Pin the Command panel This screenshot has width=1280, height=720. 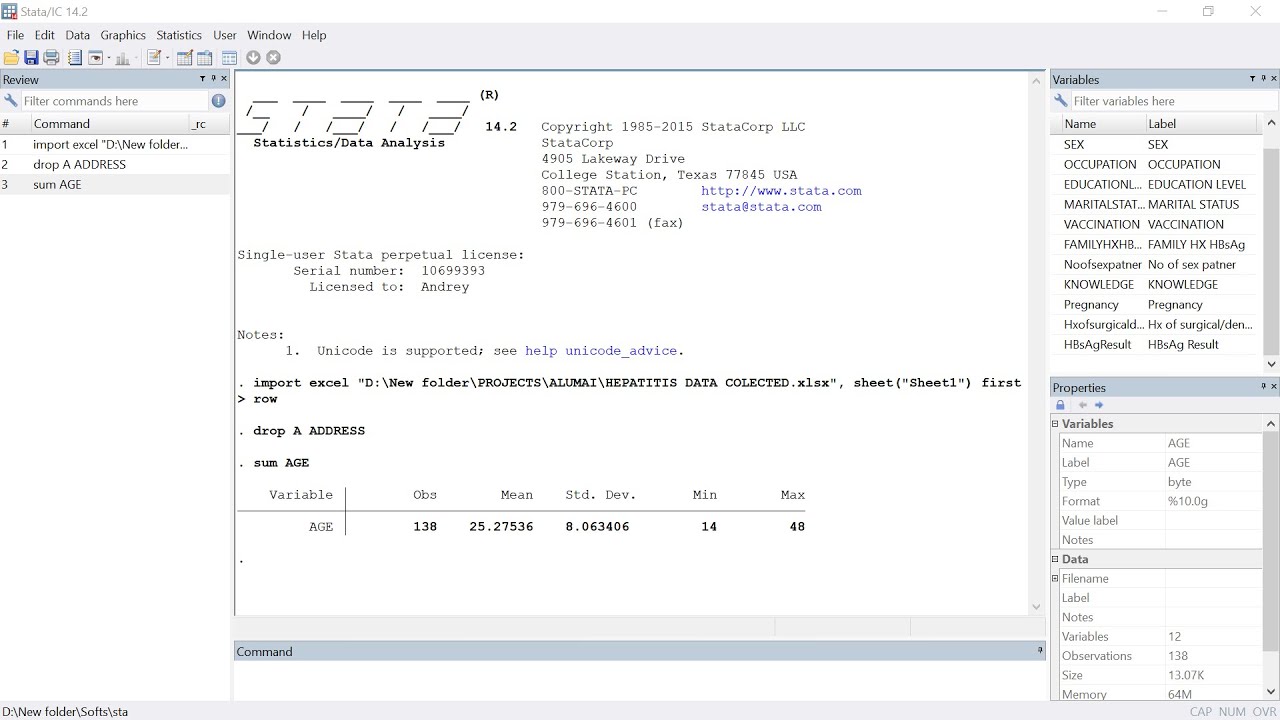point(1040,651)
